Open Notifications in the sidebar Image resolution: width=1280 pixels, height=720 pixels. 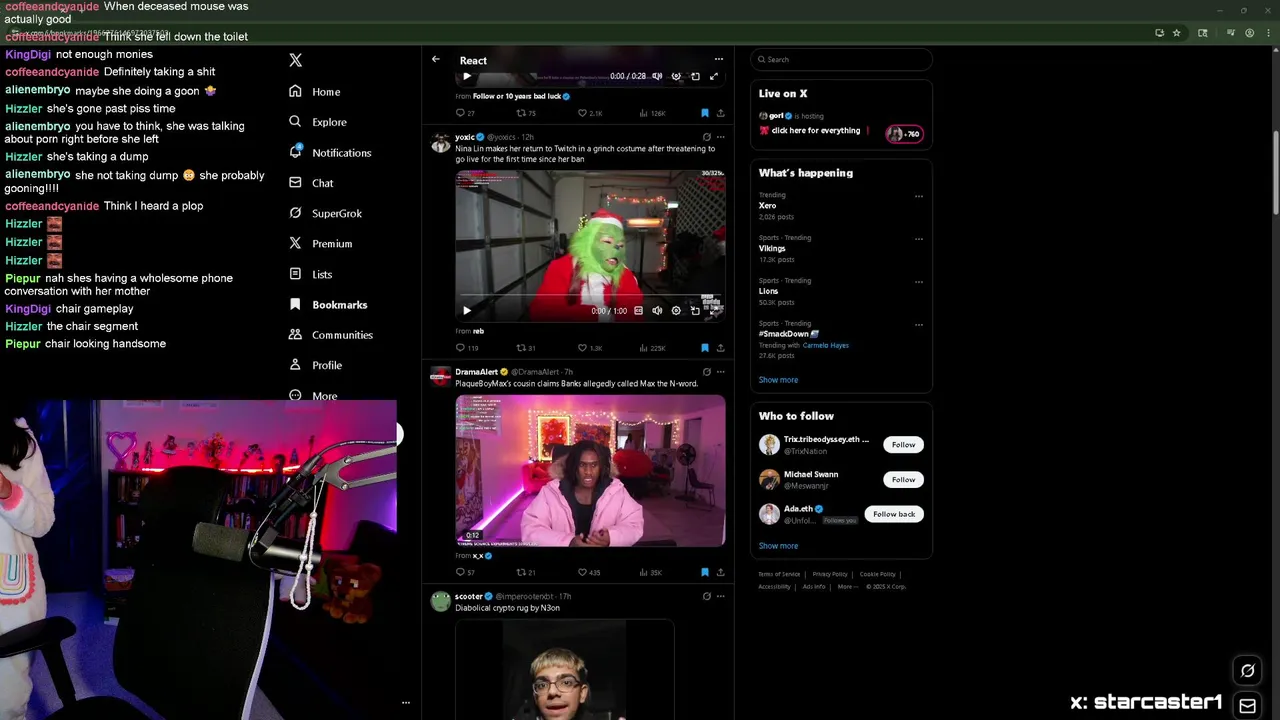pos(330,152)
